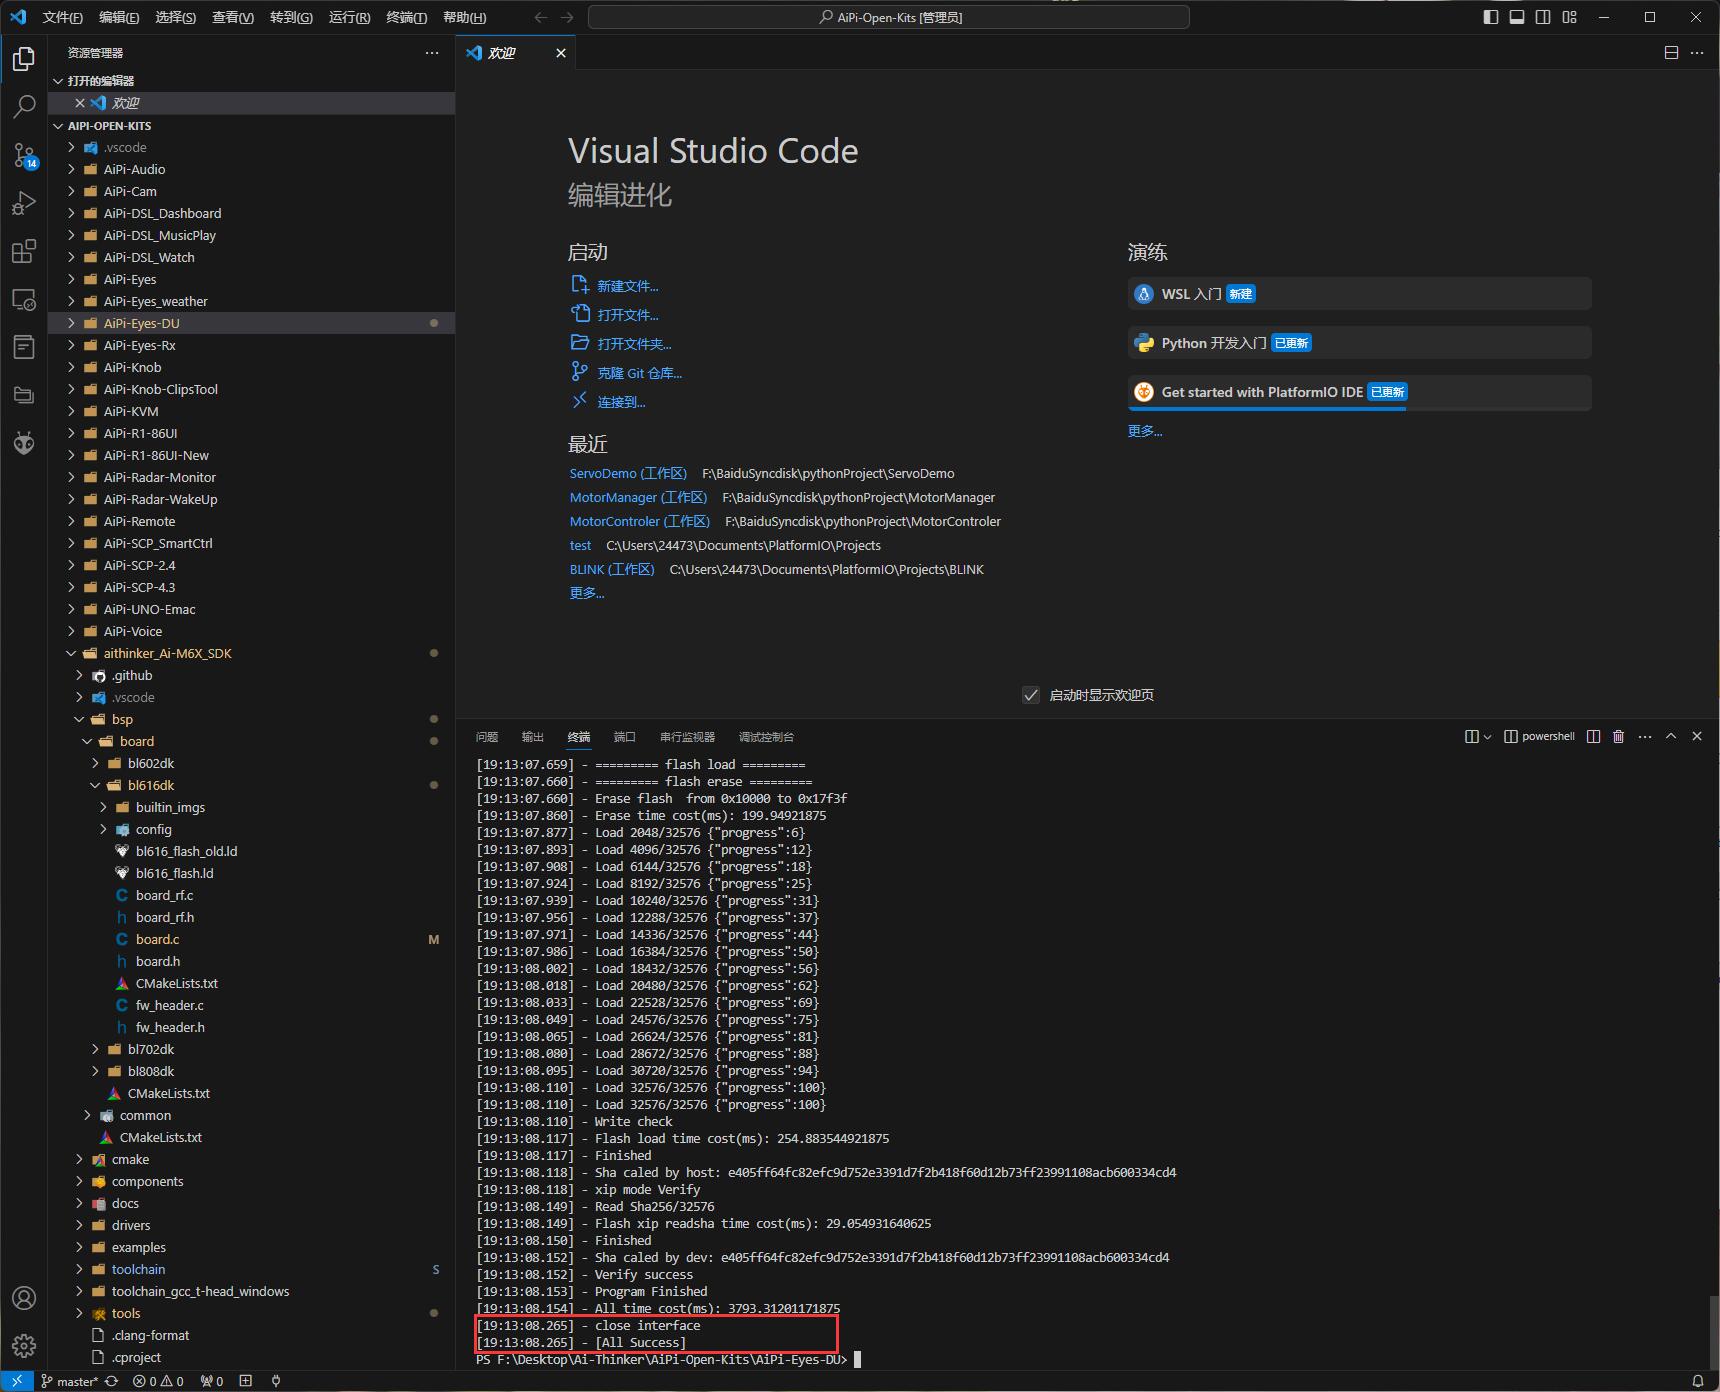
Task: Open the Search view in activity bar
Action: pos(24,107)
